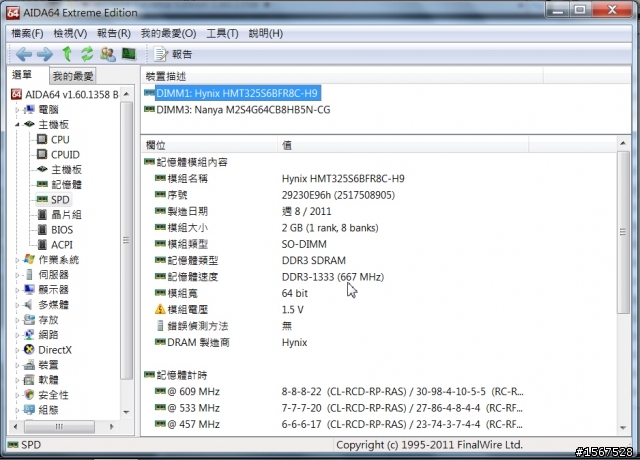Open the 工具(T) menu
640x460 pixels.
point(222,33)
